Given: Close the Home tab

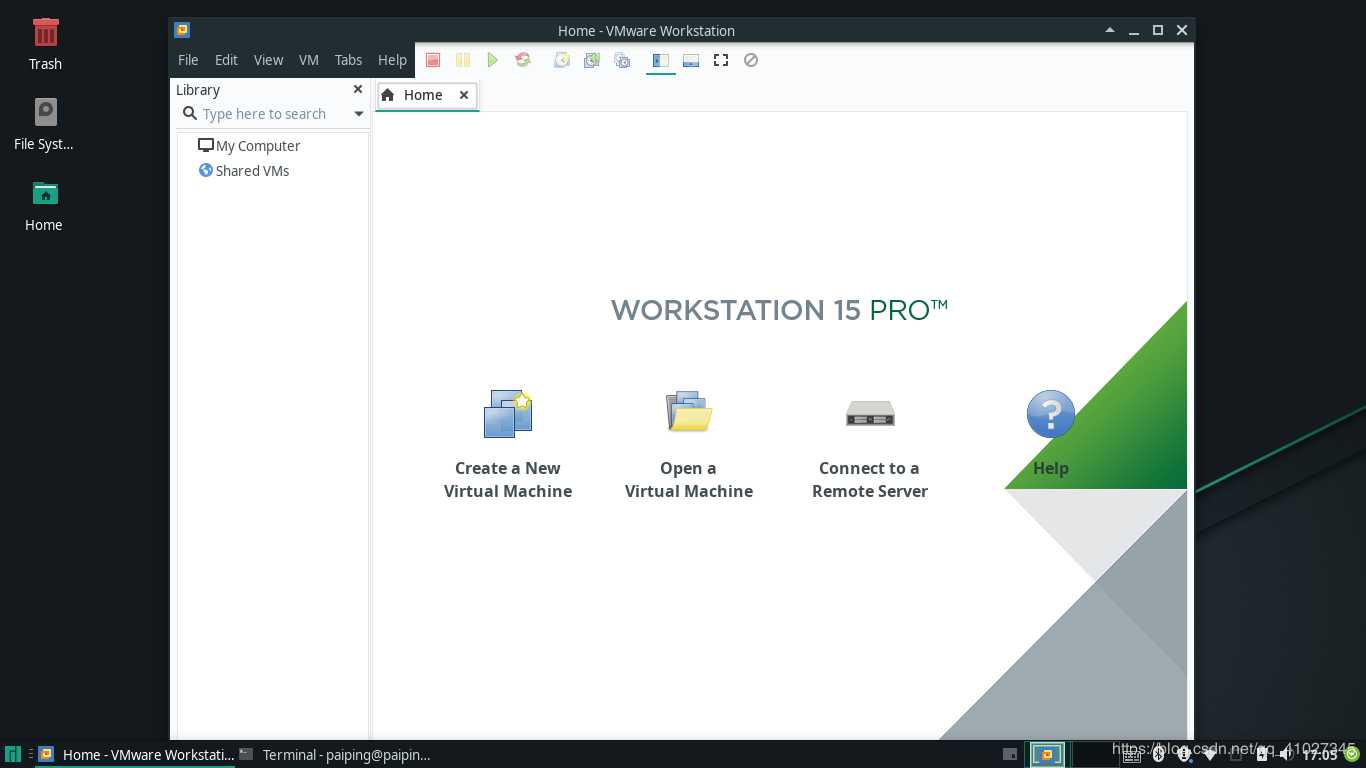Looking at the screenshot, I should (x=464, y=95).
